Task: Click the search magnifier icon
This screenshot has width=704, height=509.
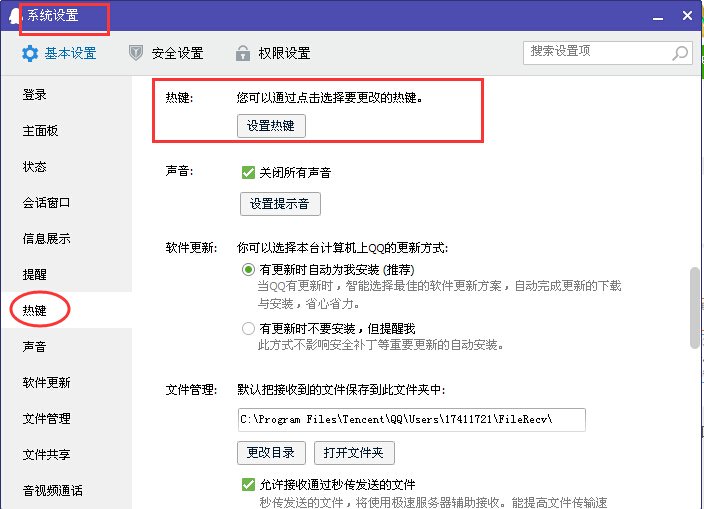Action: click(680, 53)
